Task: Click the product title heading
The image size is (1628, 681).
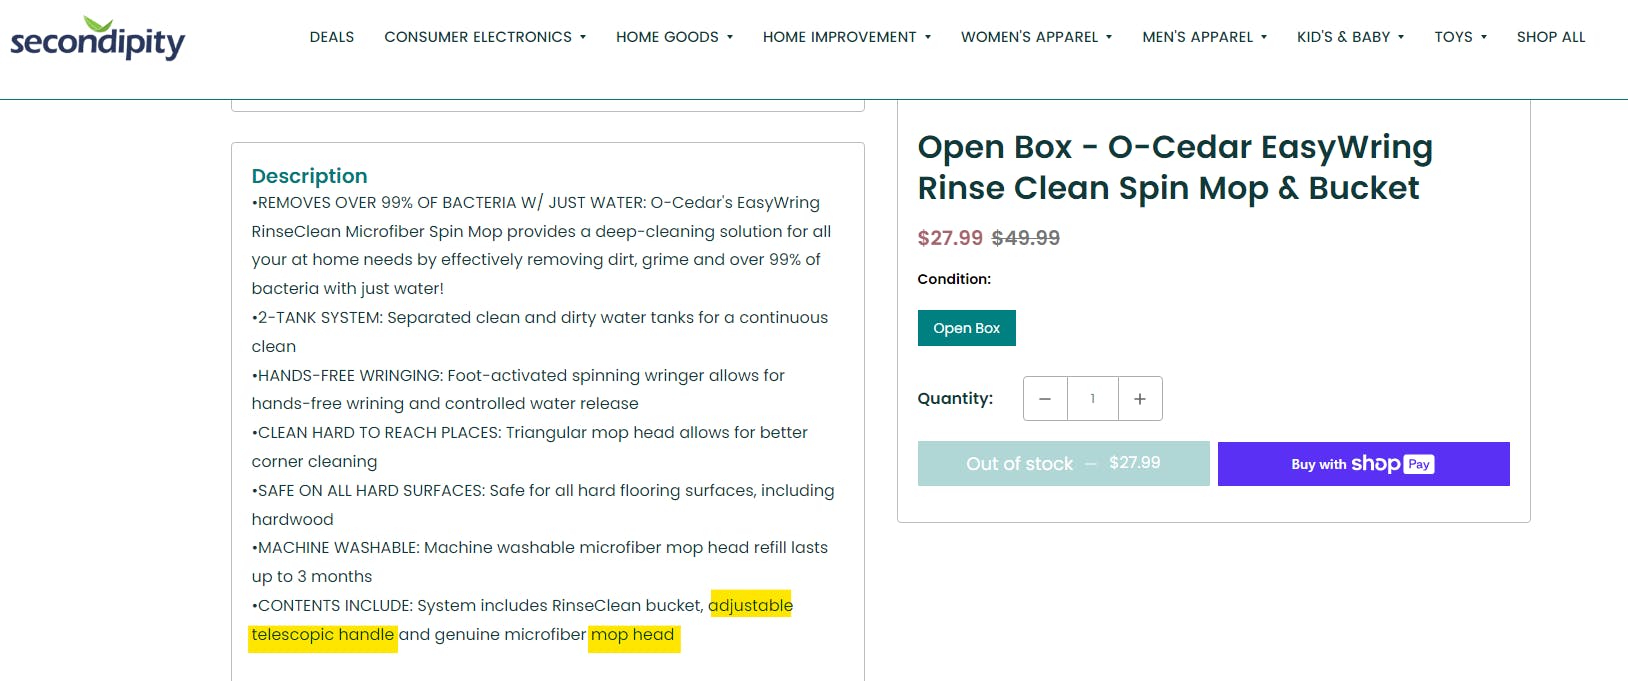Action: [1175, 167]
